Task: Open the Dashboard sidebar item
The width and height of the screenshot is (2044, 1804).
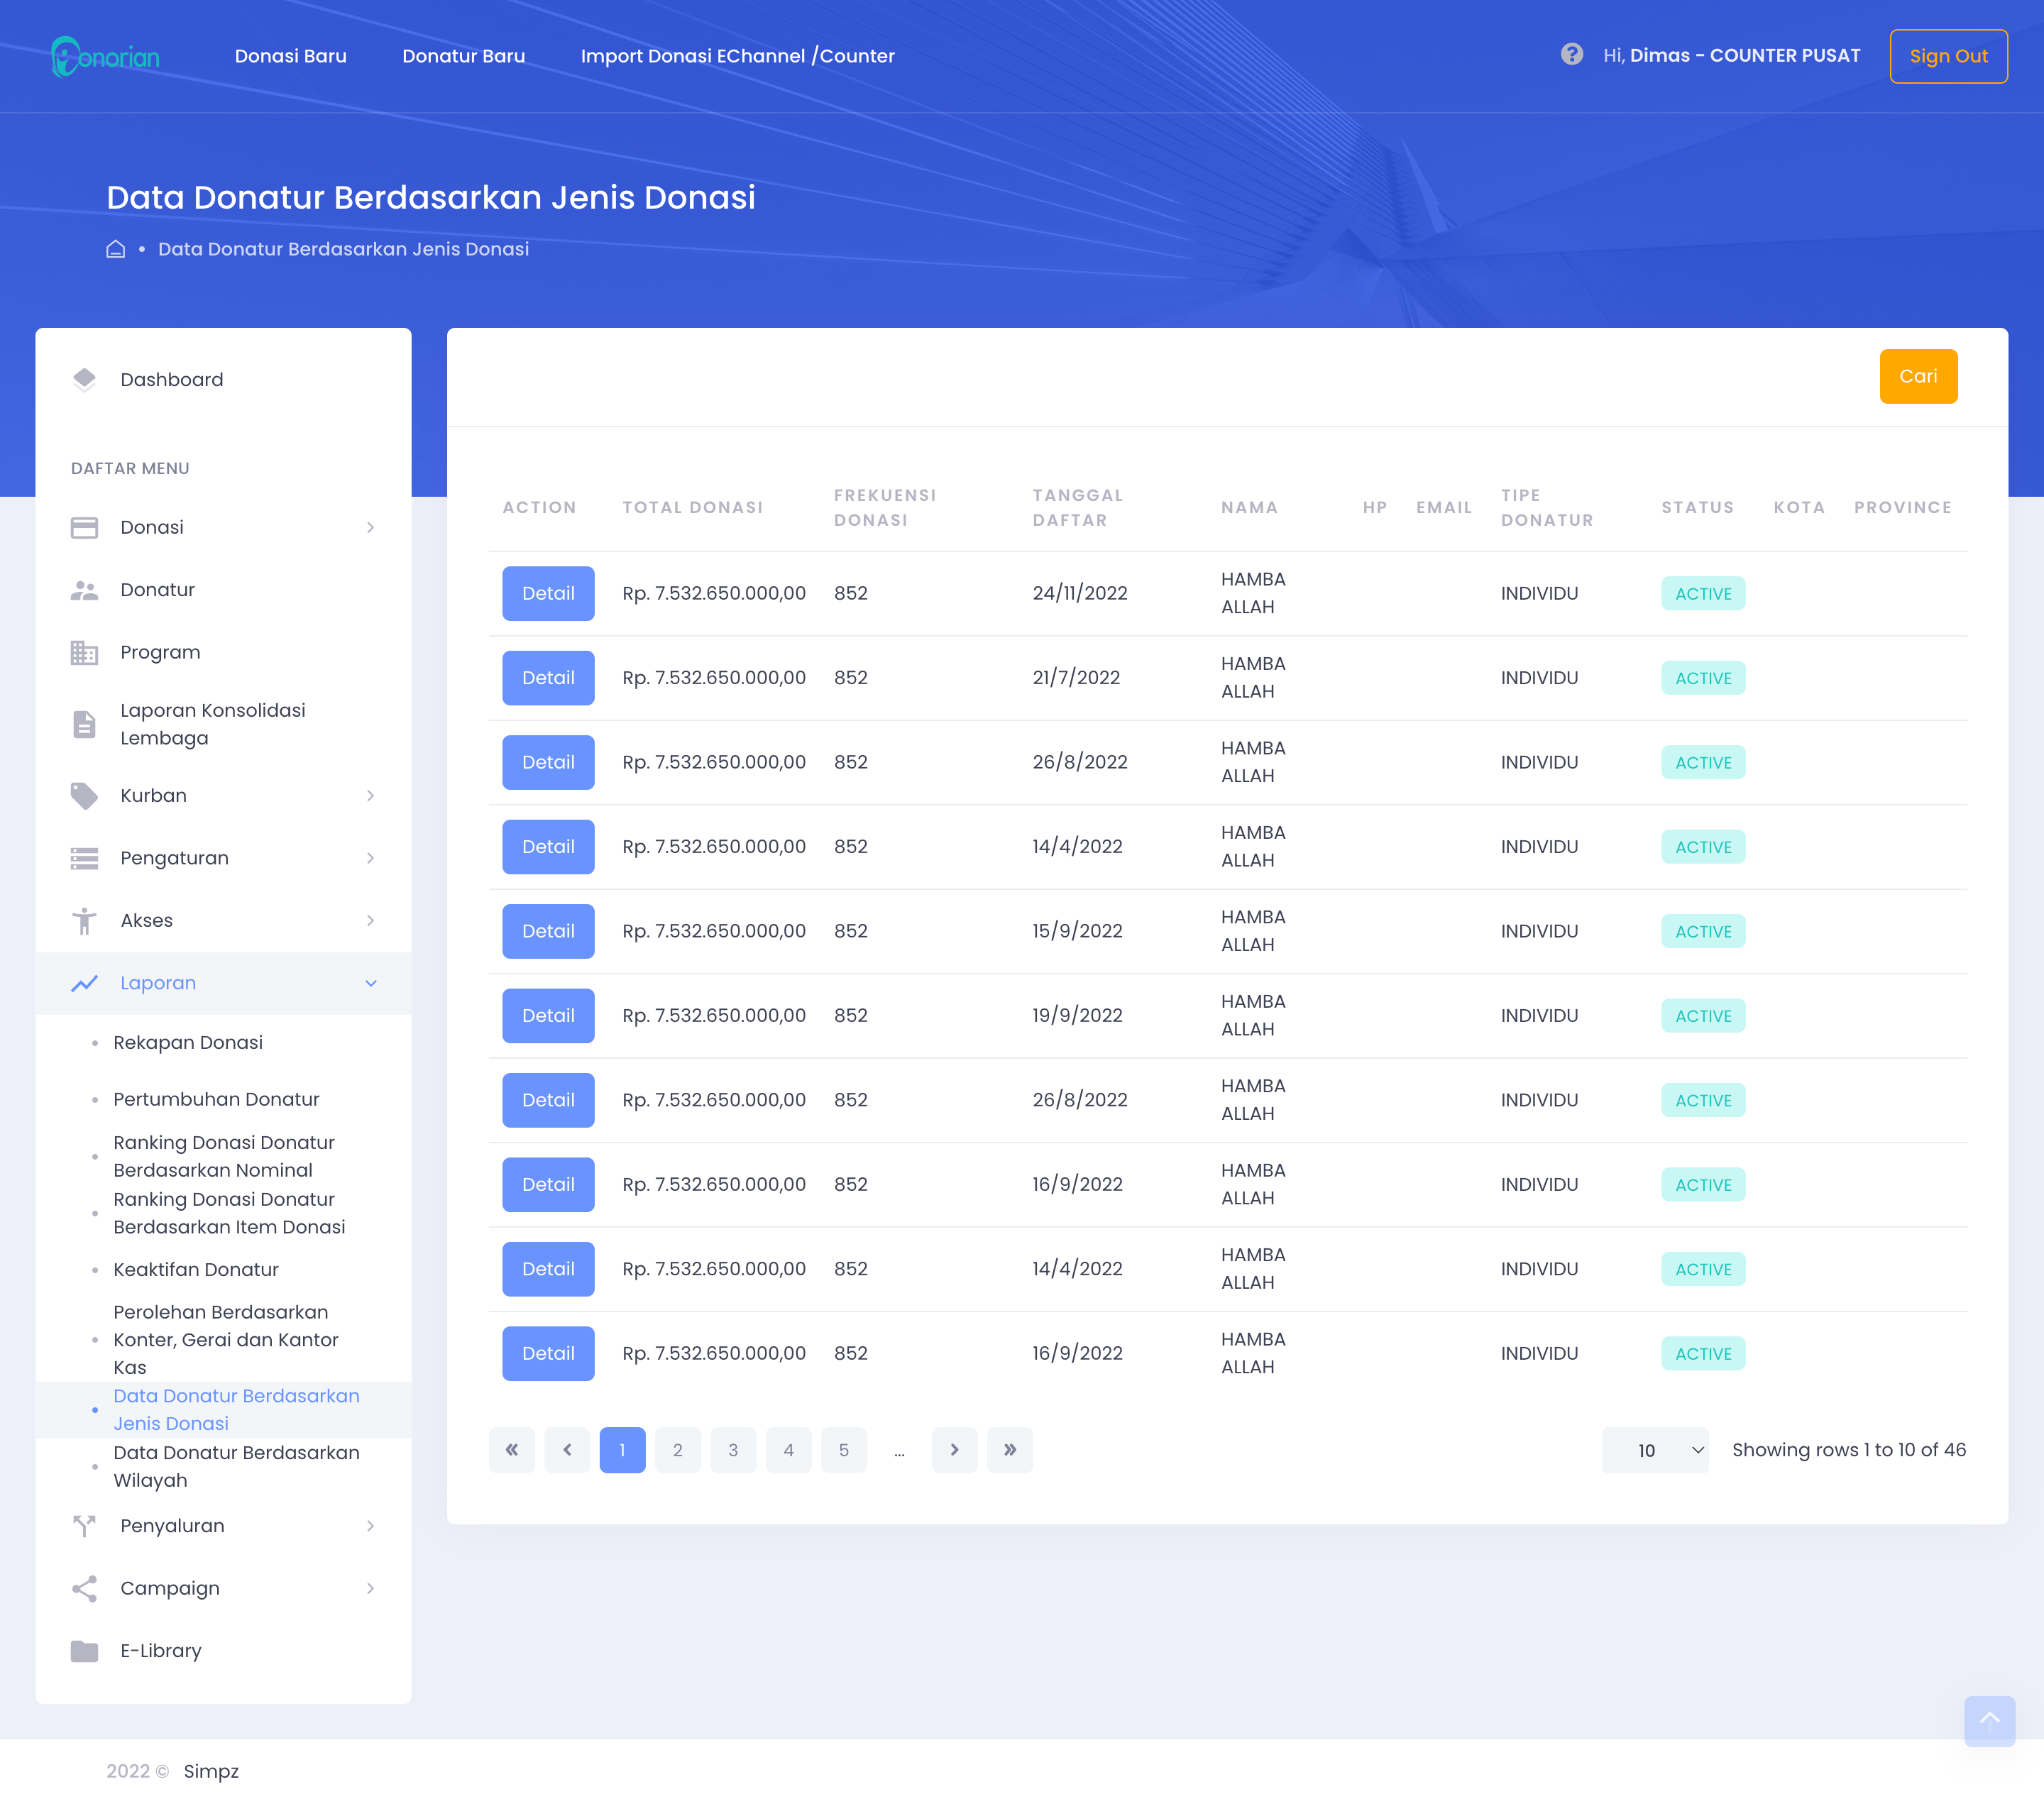Action: point(171,379)
